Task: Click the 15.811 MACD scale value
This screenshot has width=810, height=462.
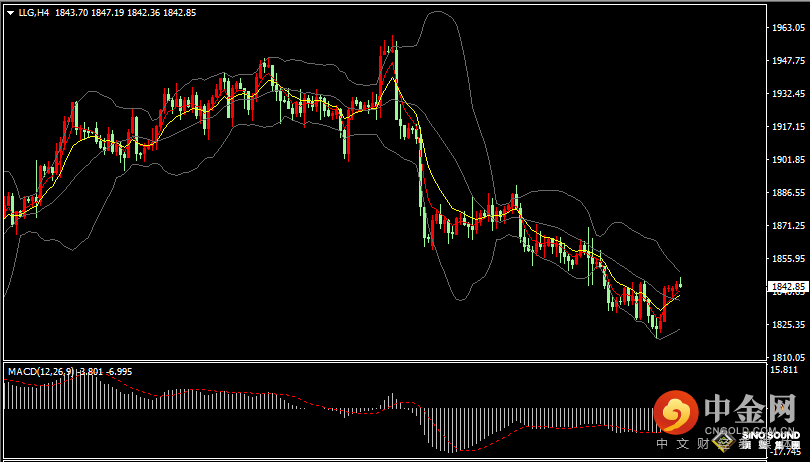Action: coord(785,370)
